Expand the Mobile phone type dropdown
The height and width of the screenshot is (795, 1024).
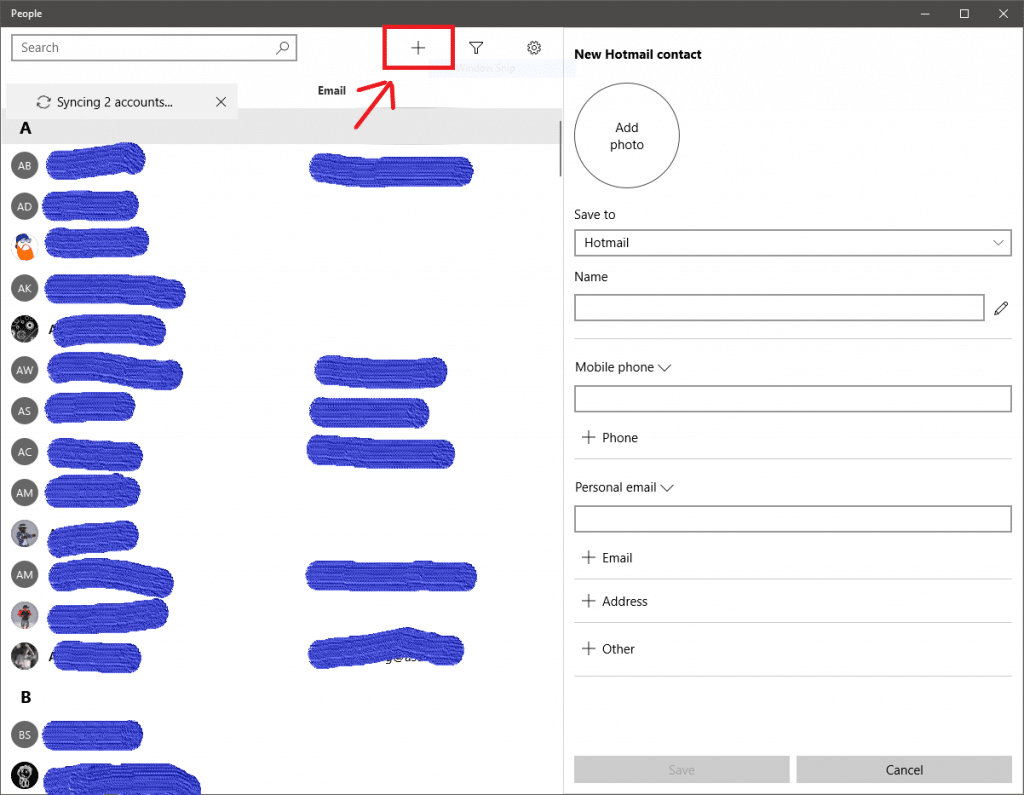[623, 367]
